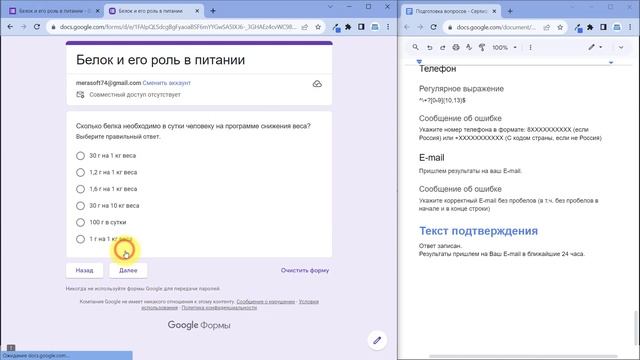The image size is (640, 360).
Task: Close the first Forms tab
Action: (98, 11)
